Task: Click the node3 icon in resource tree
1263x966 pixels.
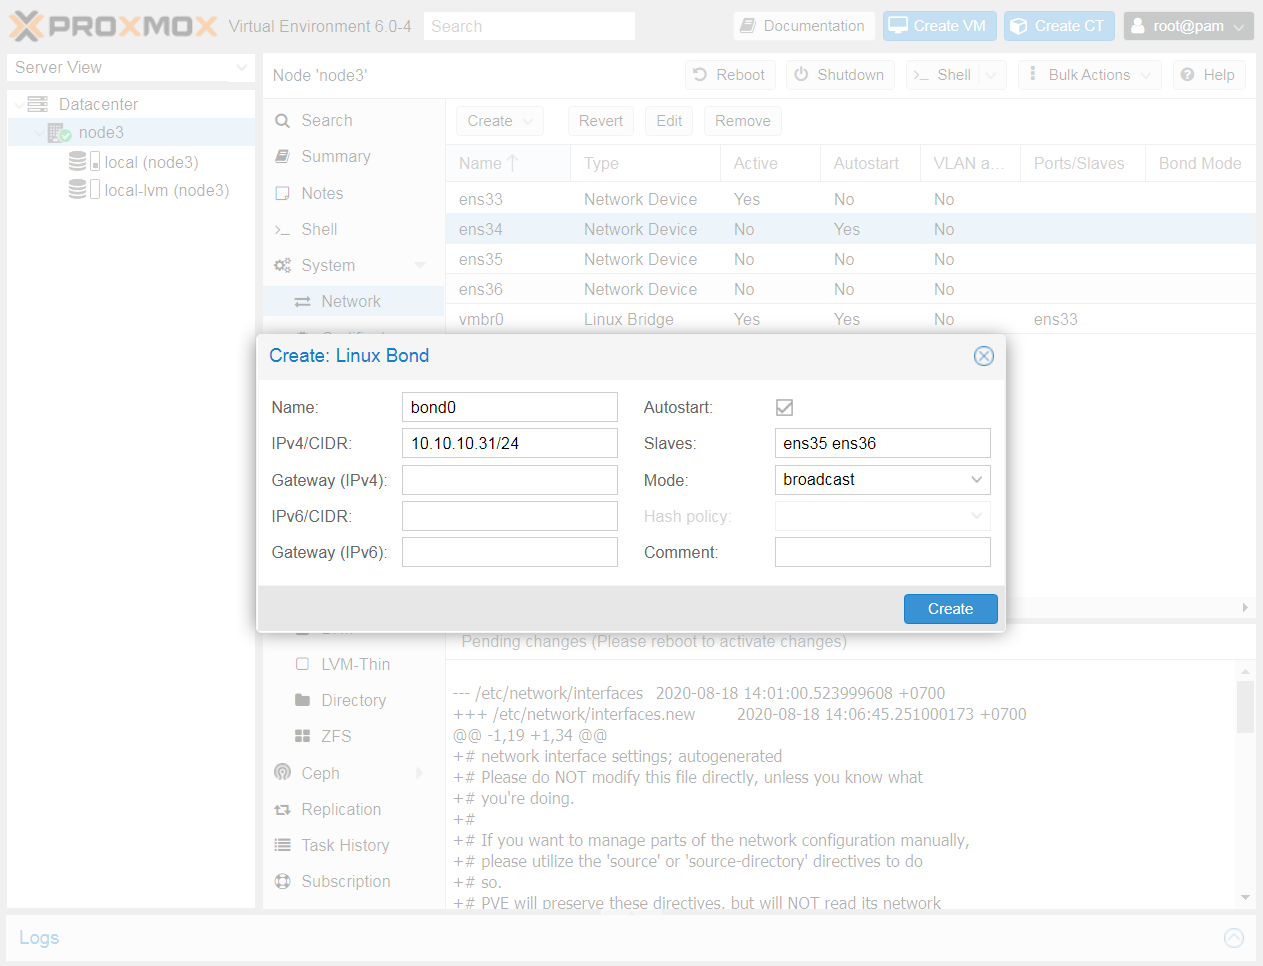Action: pyautogui.click(x=59, y=133)
